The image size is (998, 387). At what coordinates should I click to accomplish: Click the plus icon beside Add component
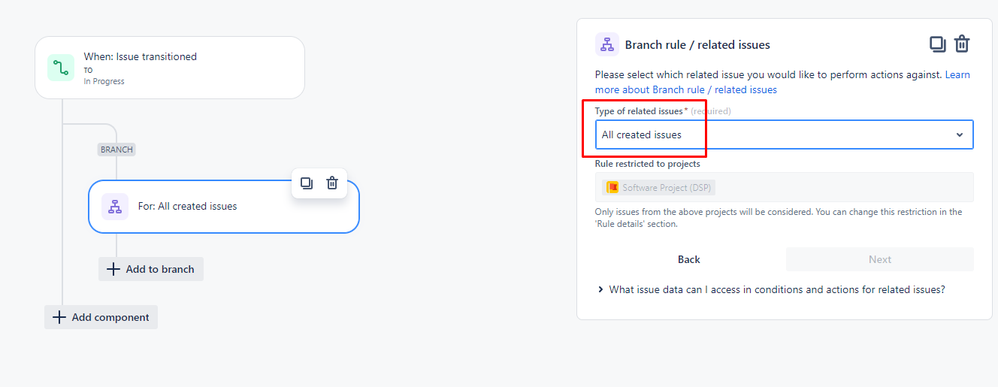tap(59, 317)
